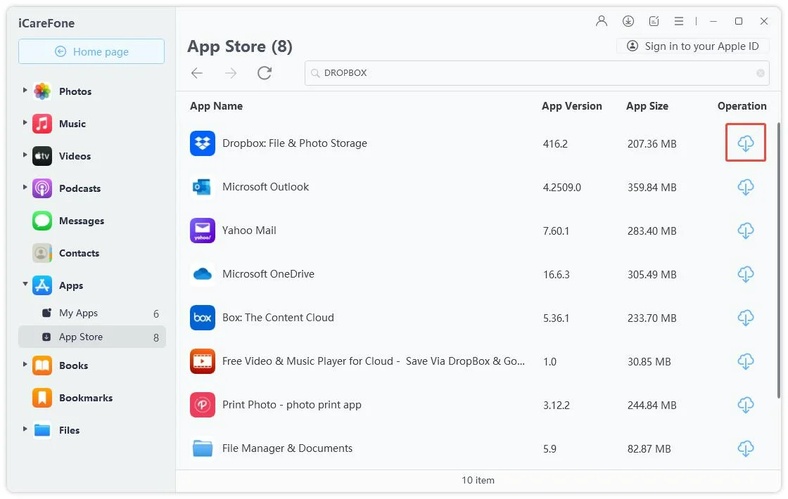788x499 pixels.
Task: Click the Free Video & Music Player icon
Action: tap(203, 361)
